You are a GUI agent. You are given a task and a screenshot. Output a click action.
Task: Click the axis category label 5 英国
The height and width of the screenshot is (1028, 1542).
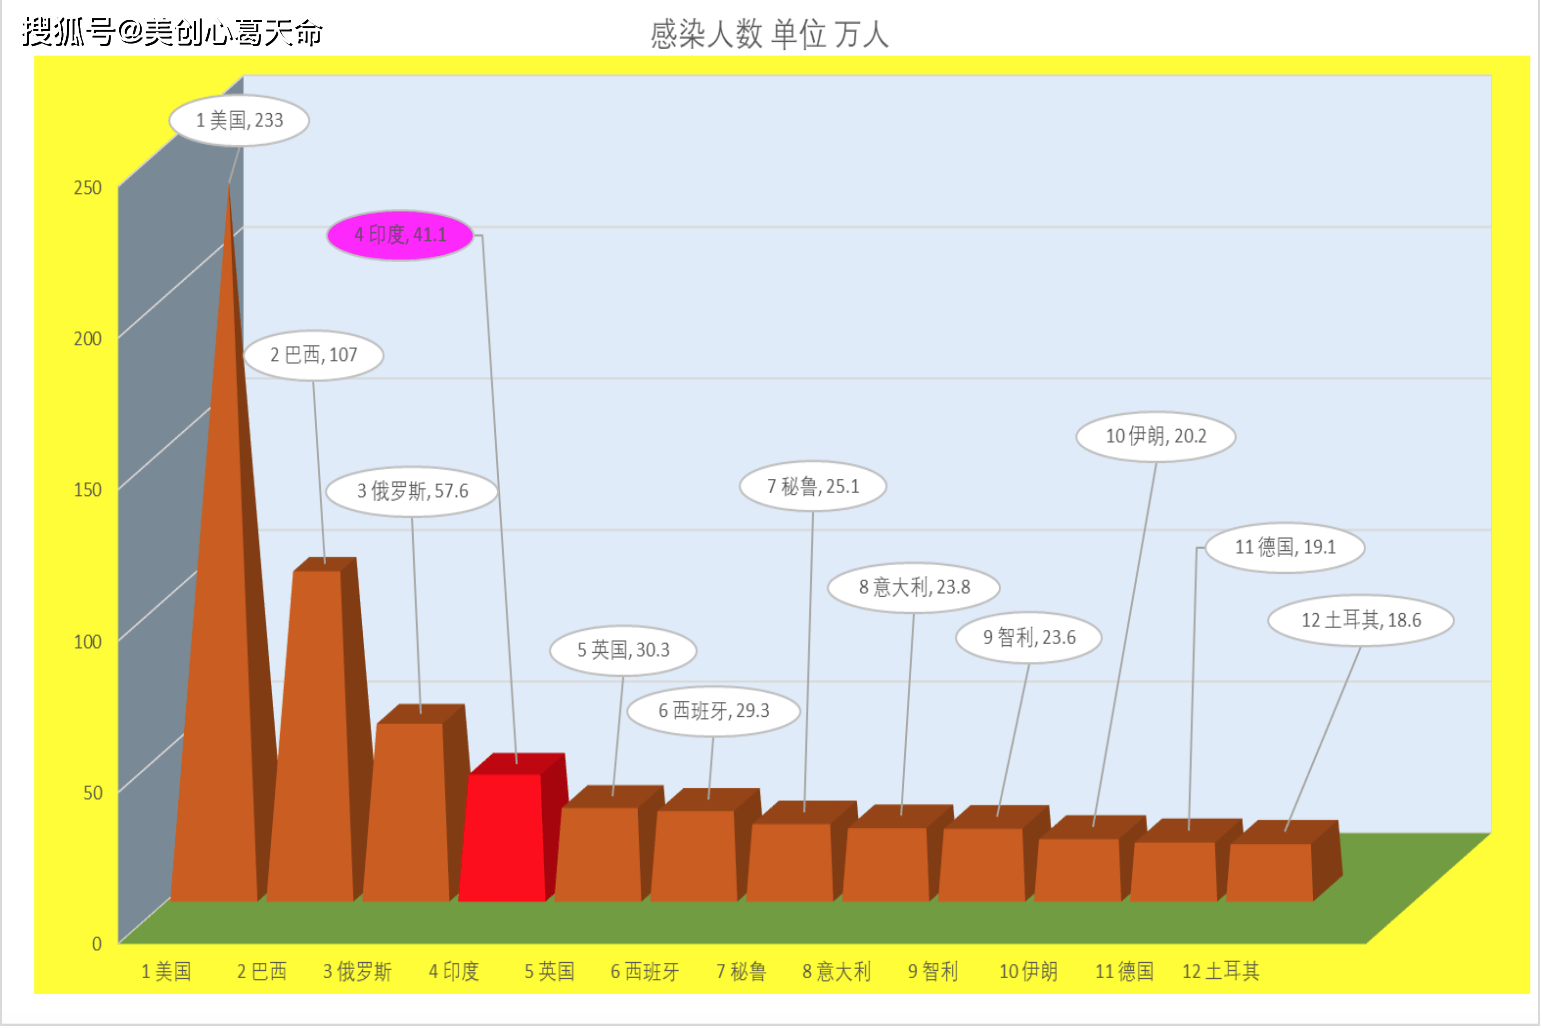click(550, 971)
